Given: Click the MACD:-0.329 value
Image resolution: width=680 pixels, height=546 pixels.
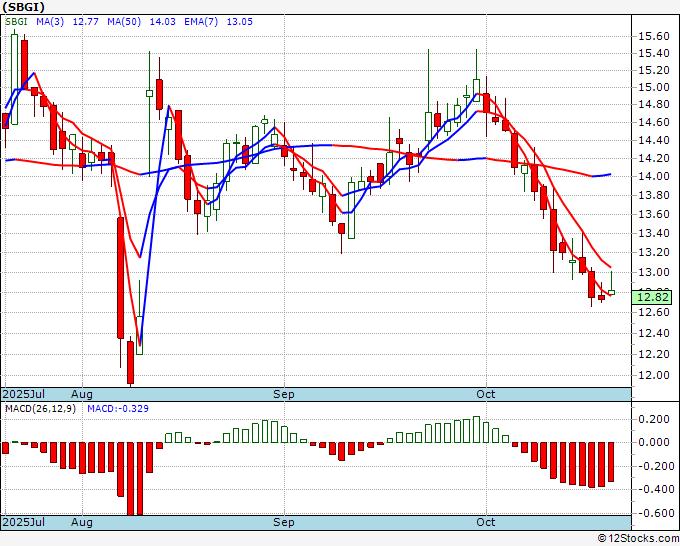Looking at the screenshot, I should (x=118, y=409).
